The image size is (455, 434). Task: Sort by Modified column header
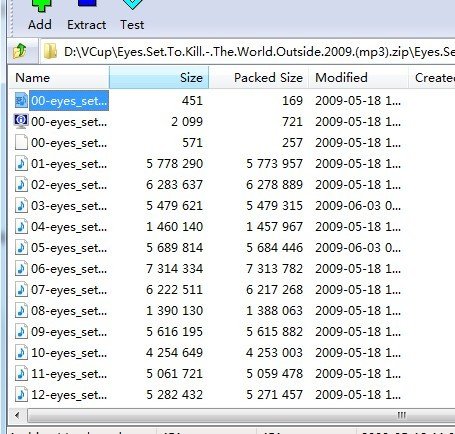click(358, 78)
